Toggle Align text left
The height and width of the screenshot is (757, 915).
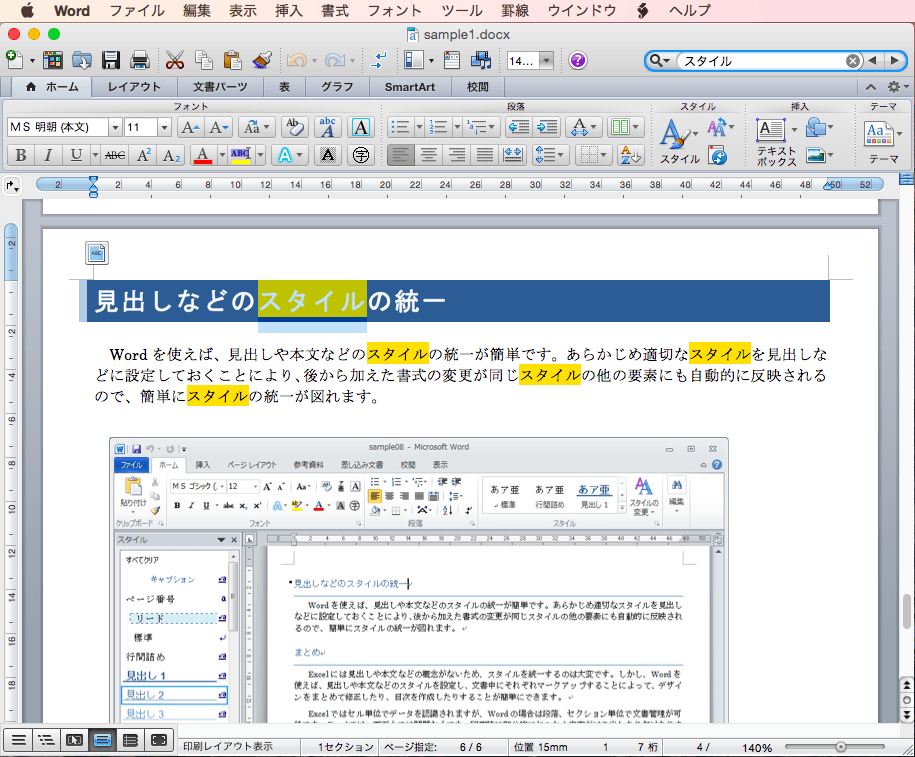point(400,155)
